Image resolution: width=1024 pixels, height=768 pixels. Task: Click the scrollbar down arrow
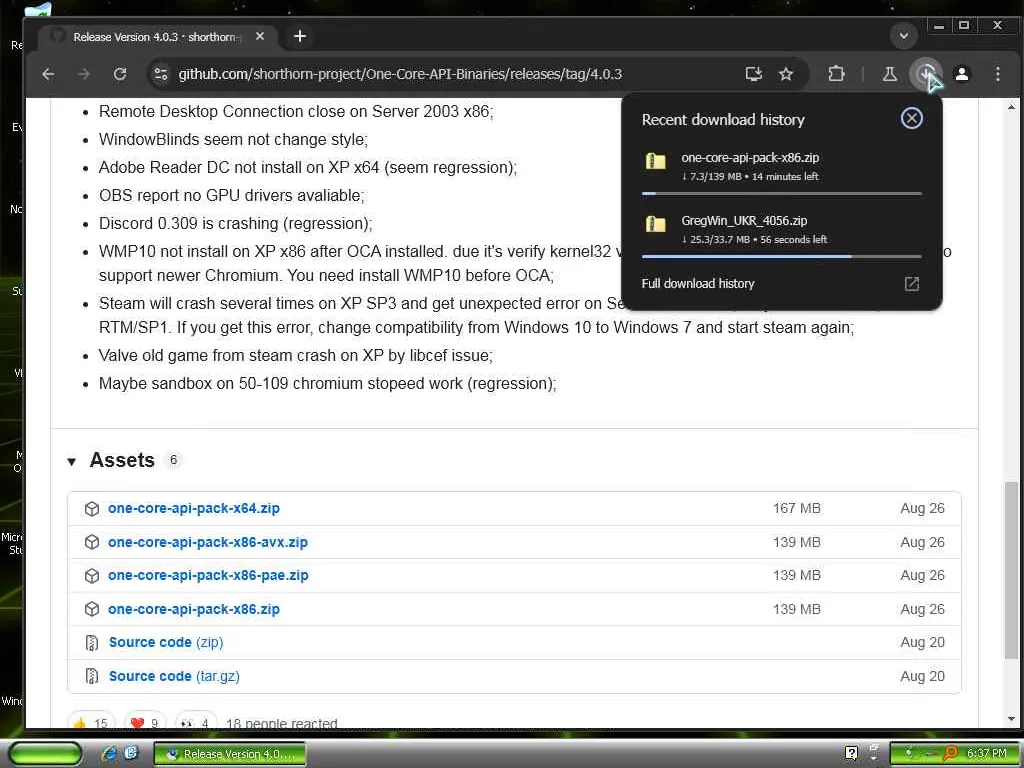tap(1011, 719)
